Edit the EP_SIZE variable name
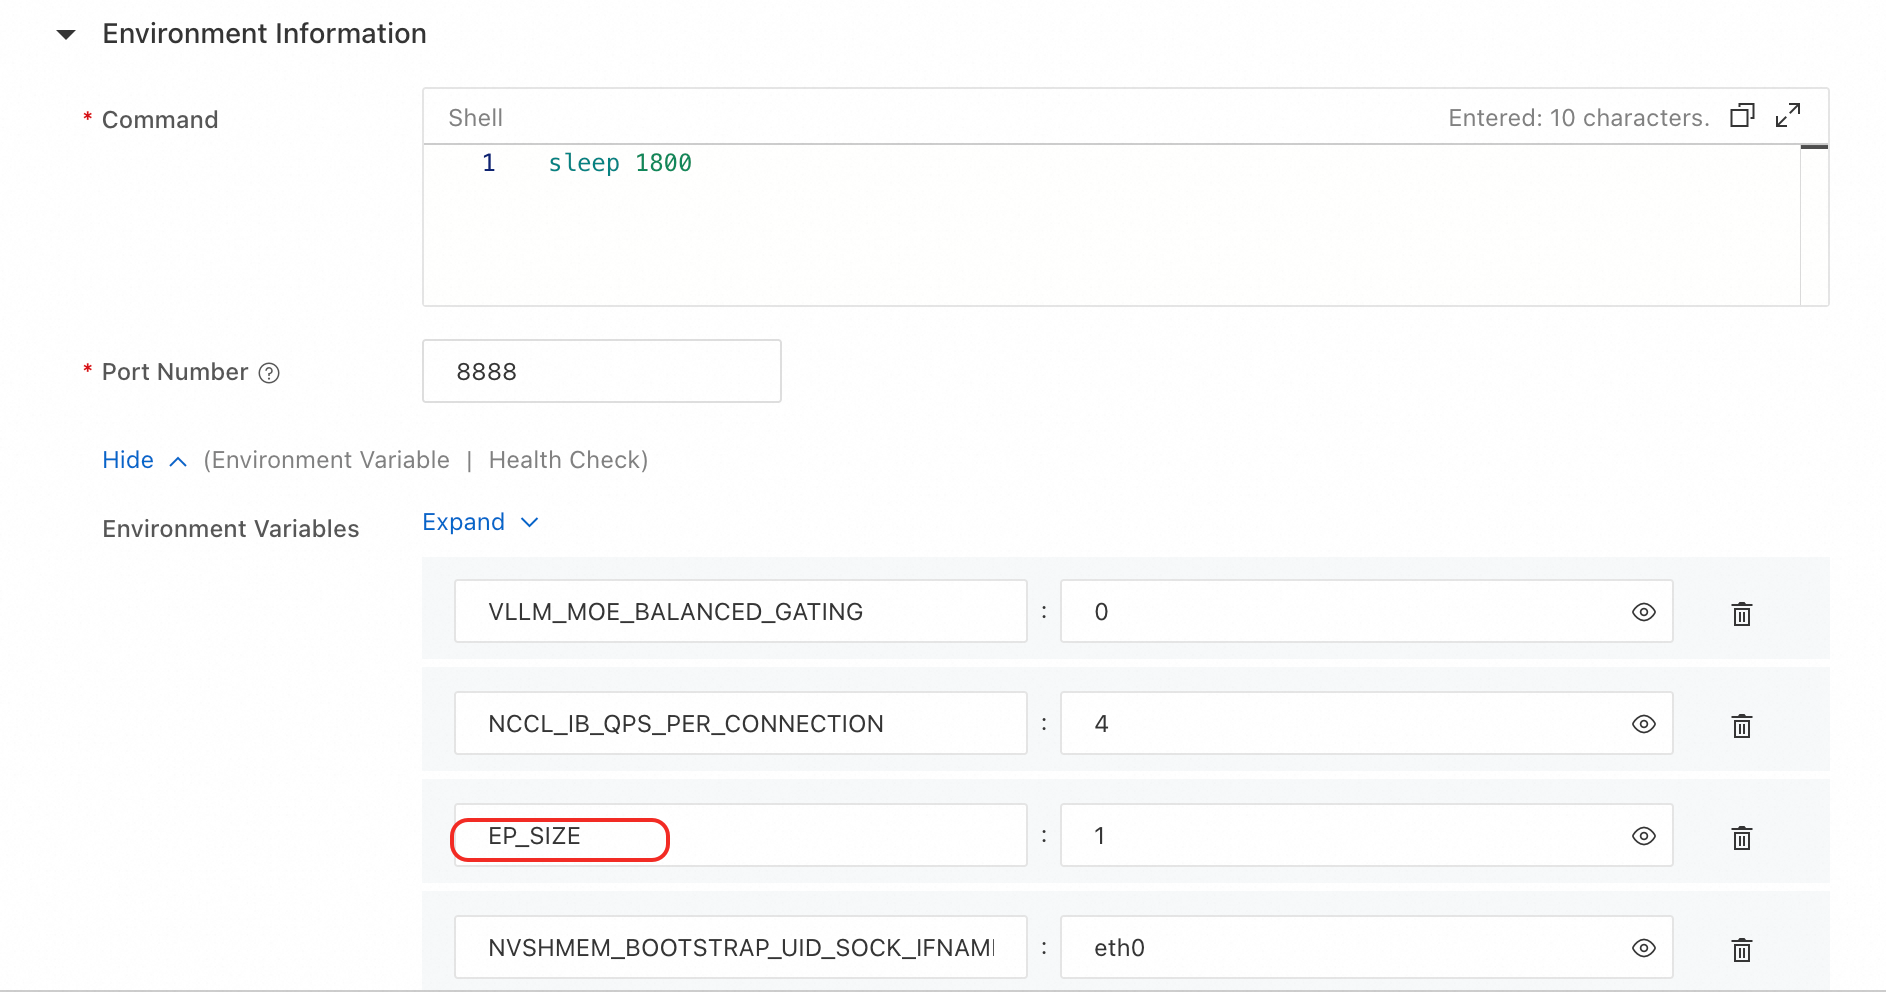1886x992 pixels. (x=741, y=835)
